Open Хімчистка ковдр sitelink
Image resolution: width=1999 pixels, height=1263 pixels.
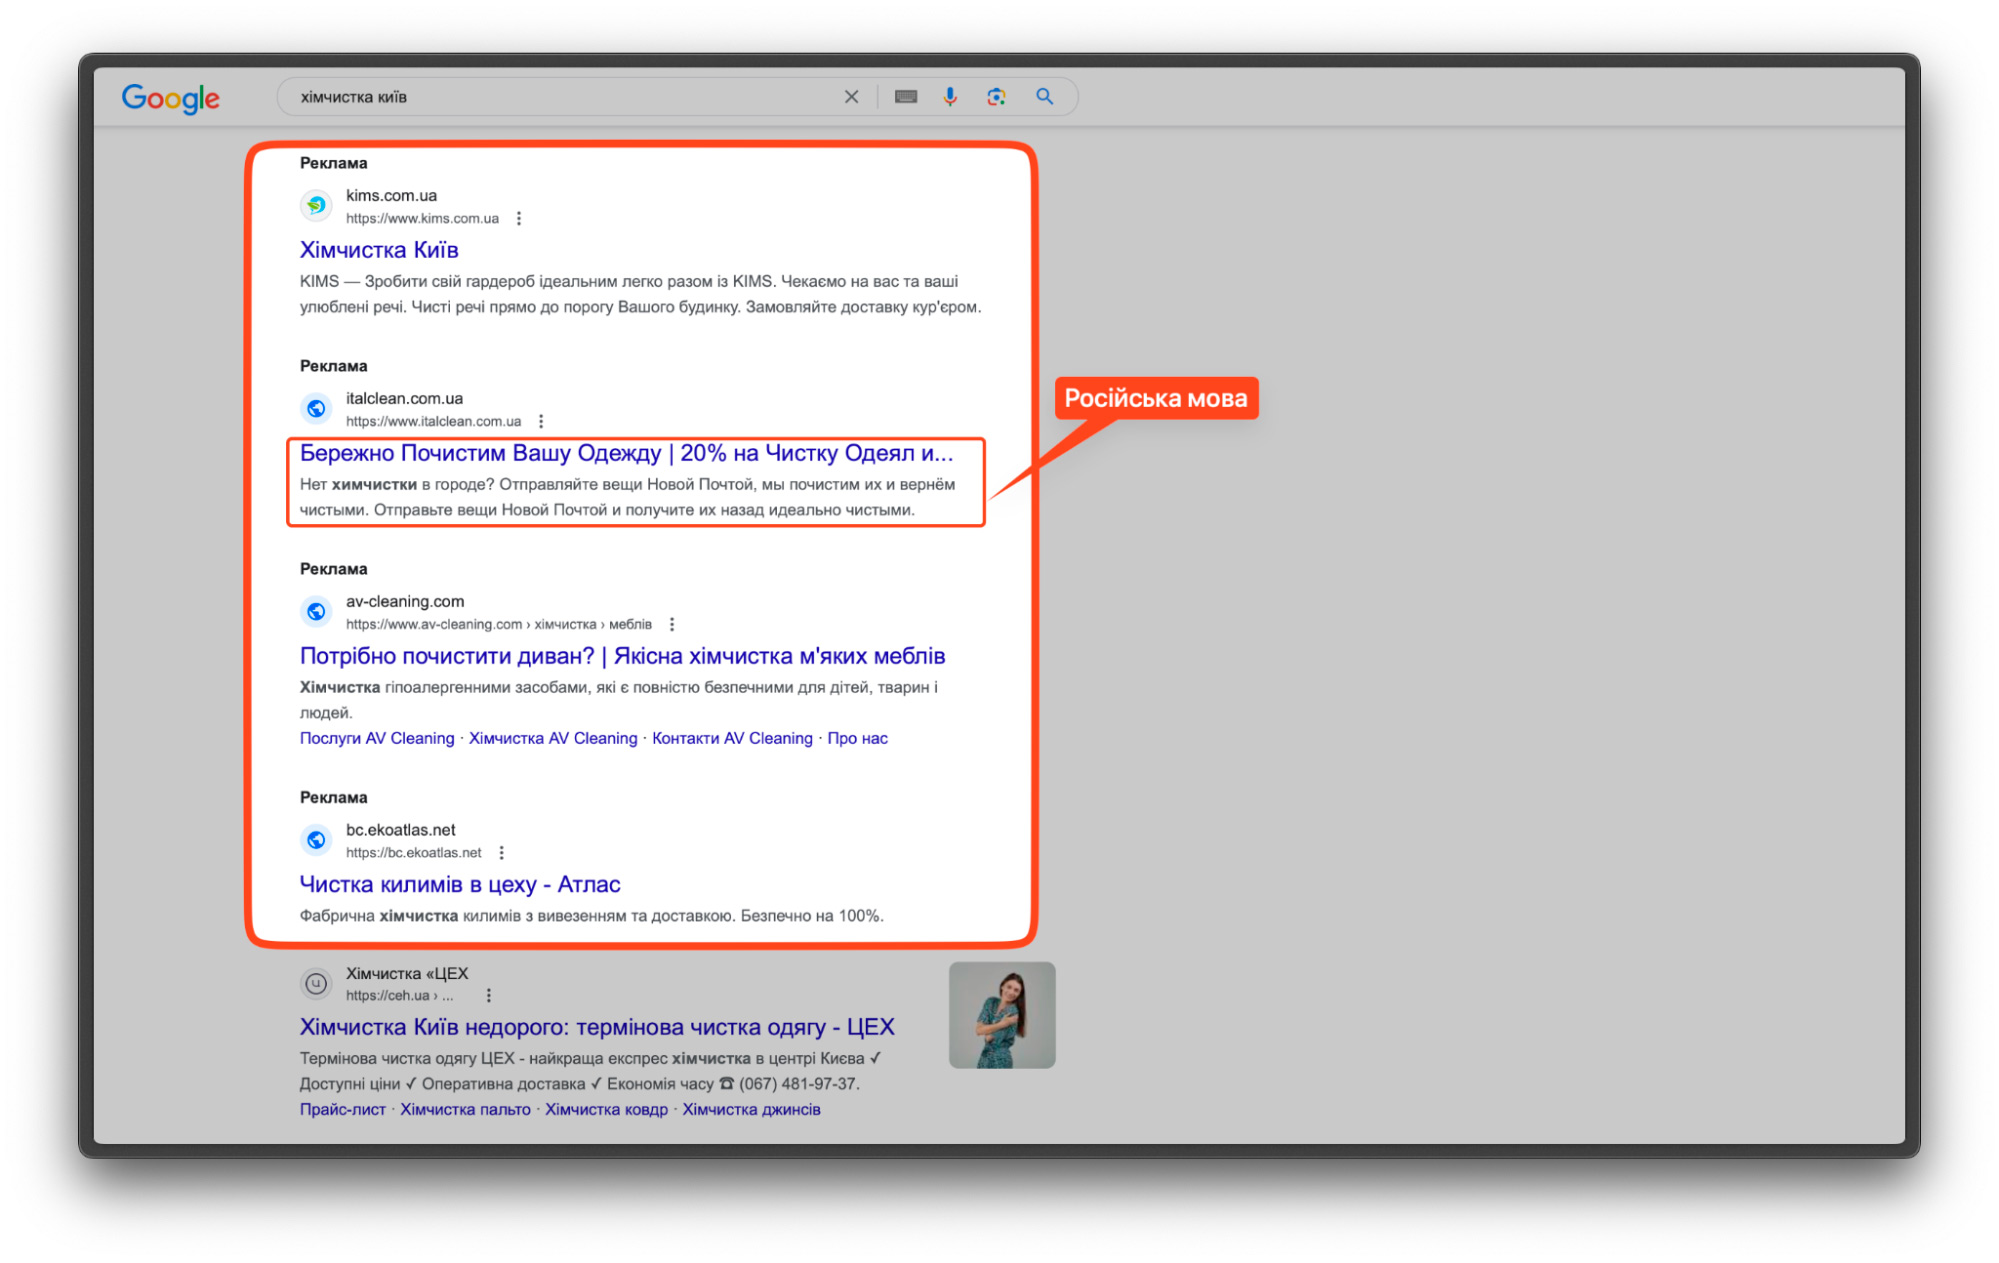pos(606,1110)
